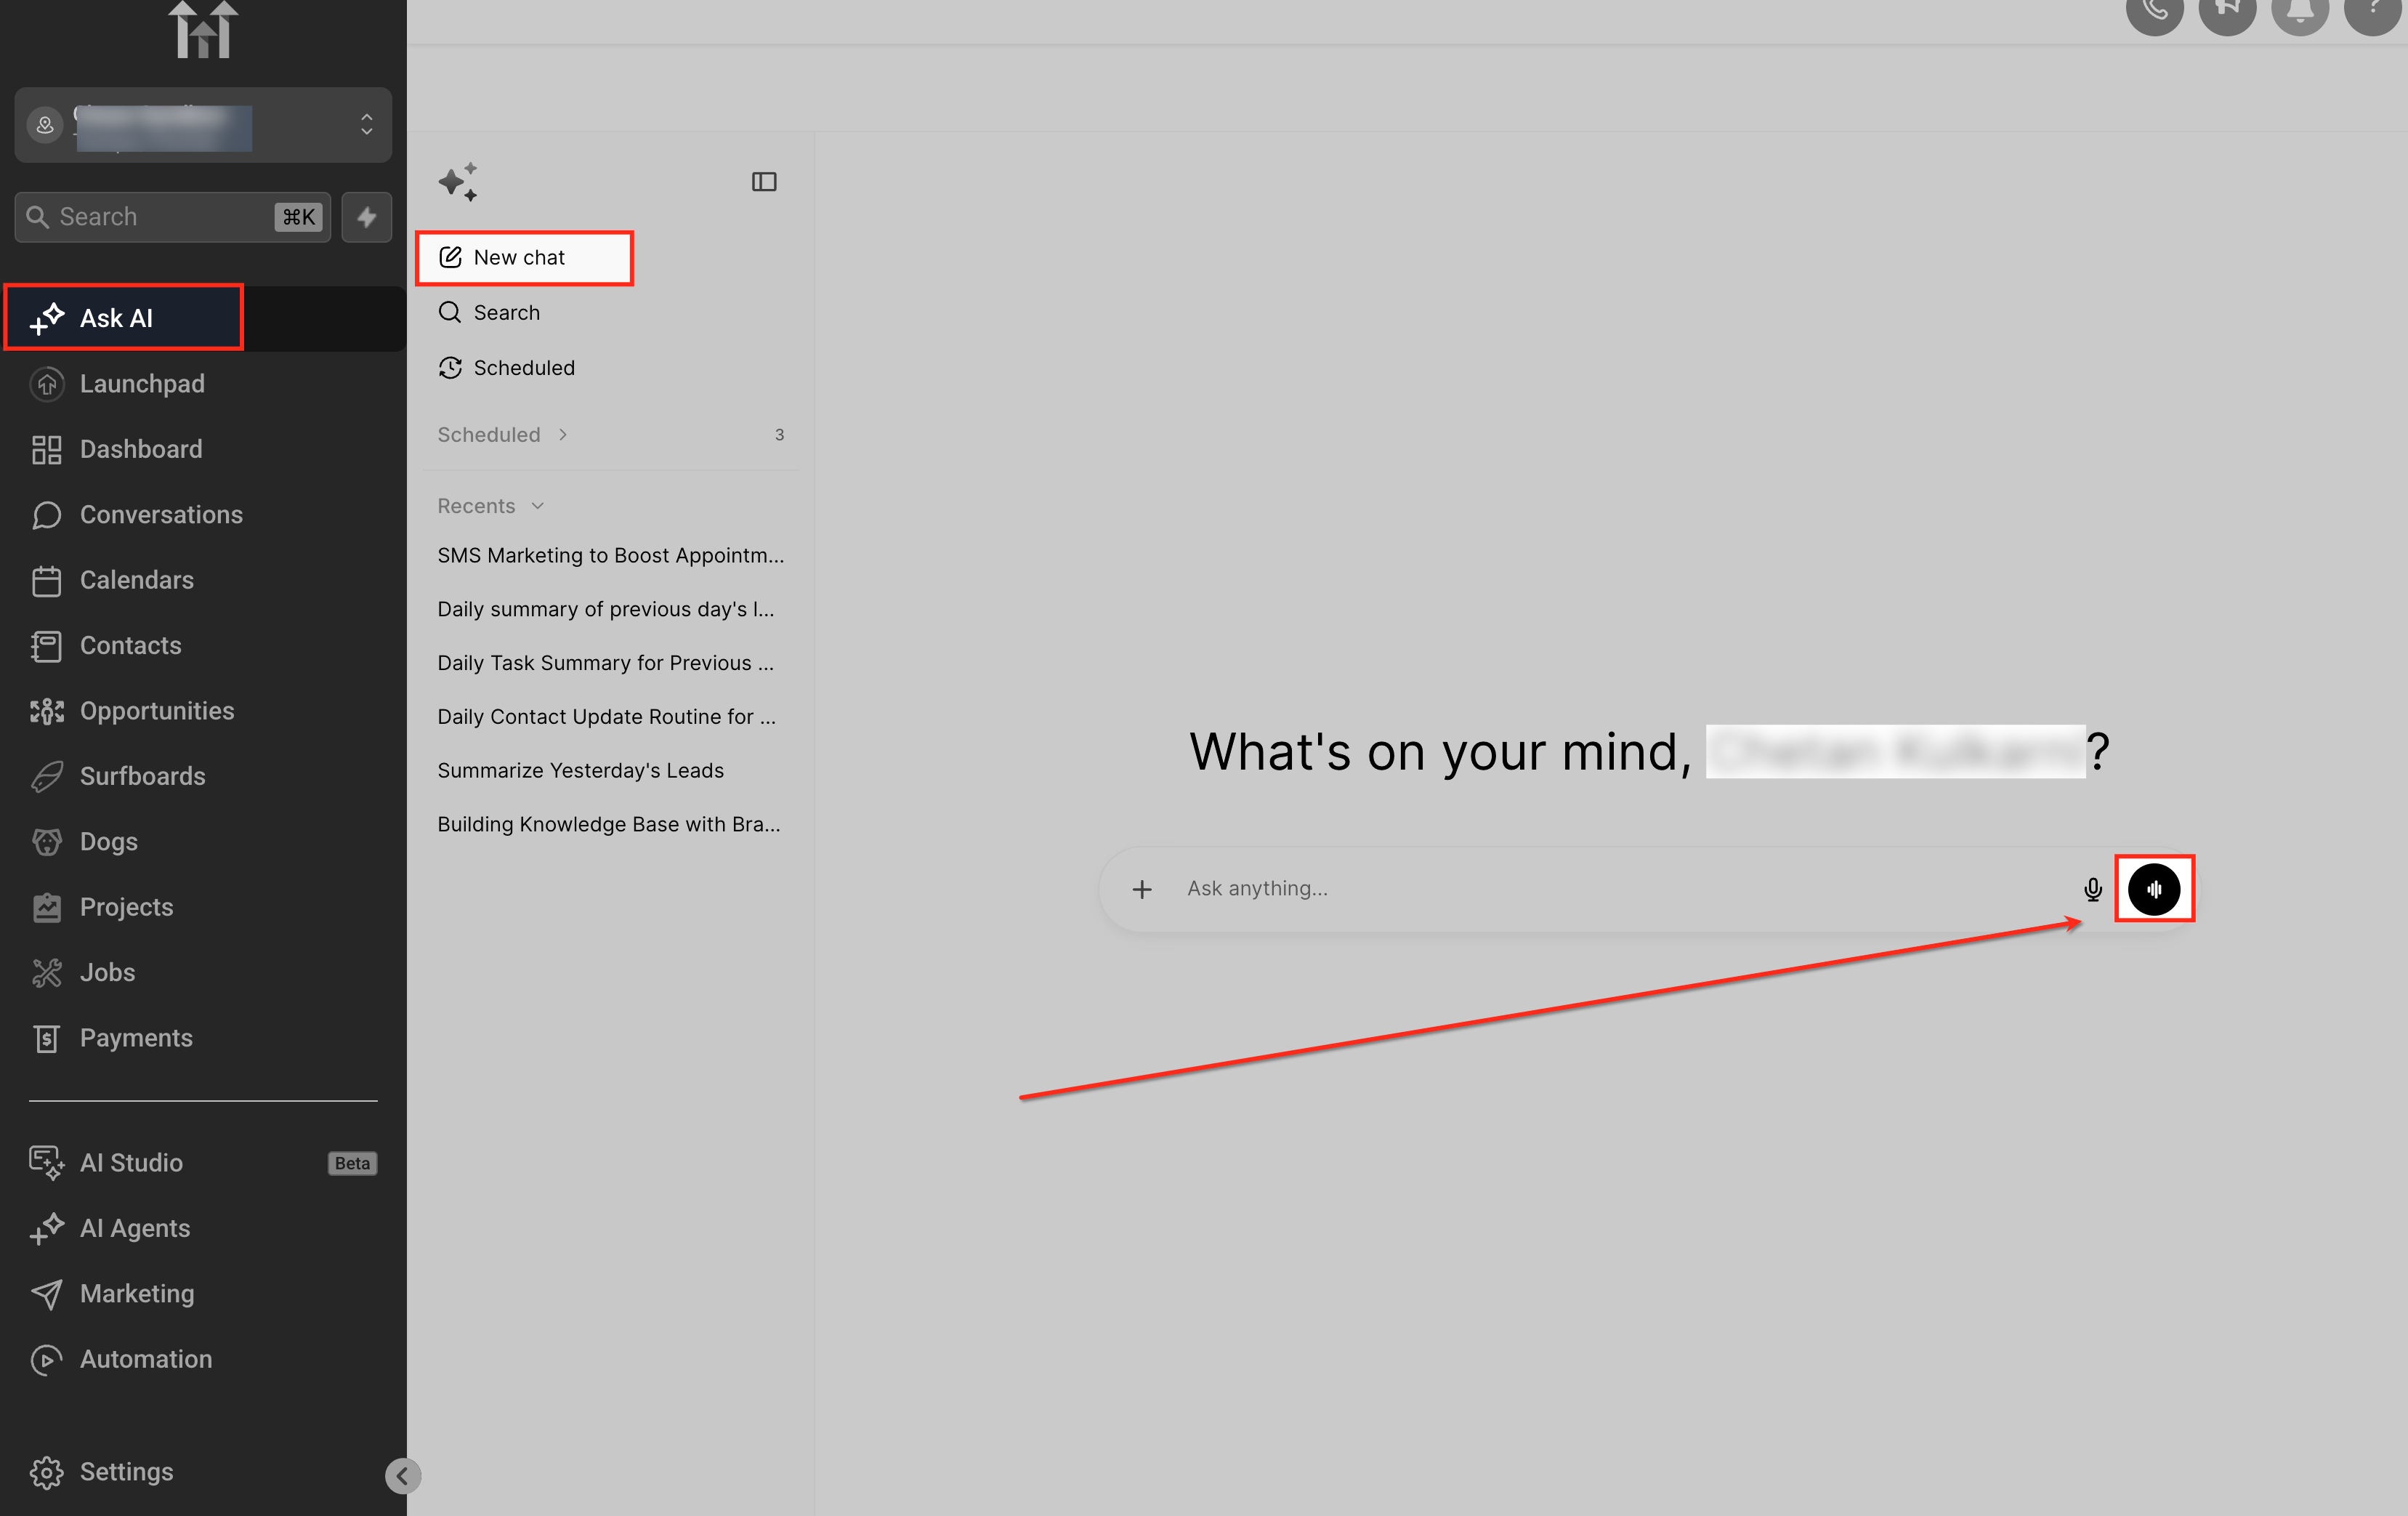The height and width of the screenshot is (1516, 2408).
Task: Open 'SMS Marketing to Boost Appointm...' chat
Action: [x=610, y=556]
